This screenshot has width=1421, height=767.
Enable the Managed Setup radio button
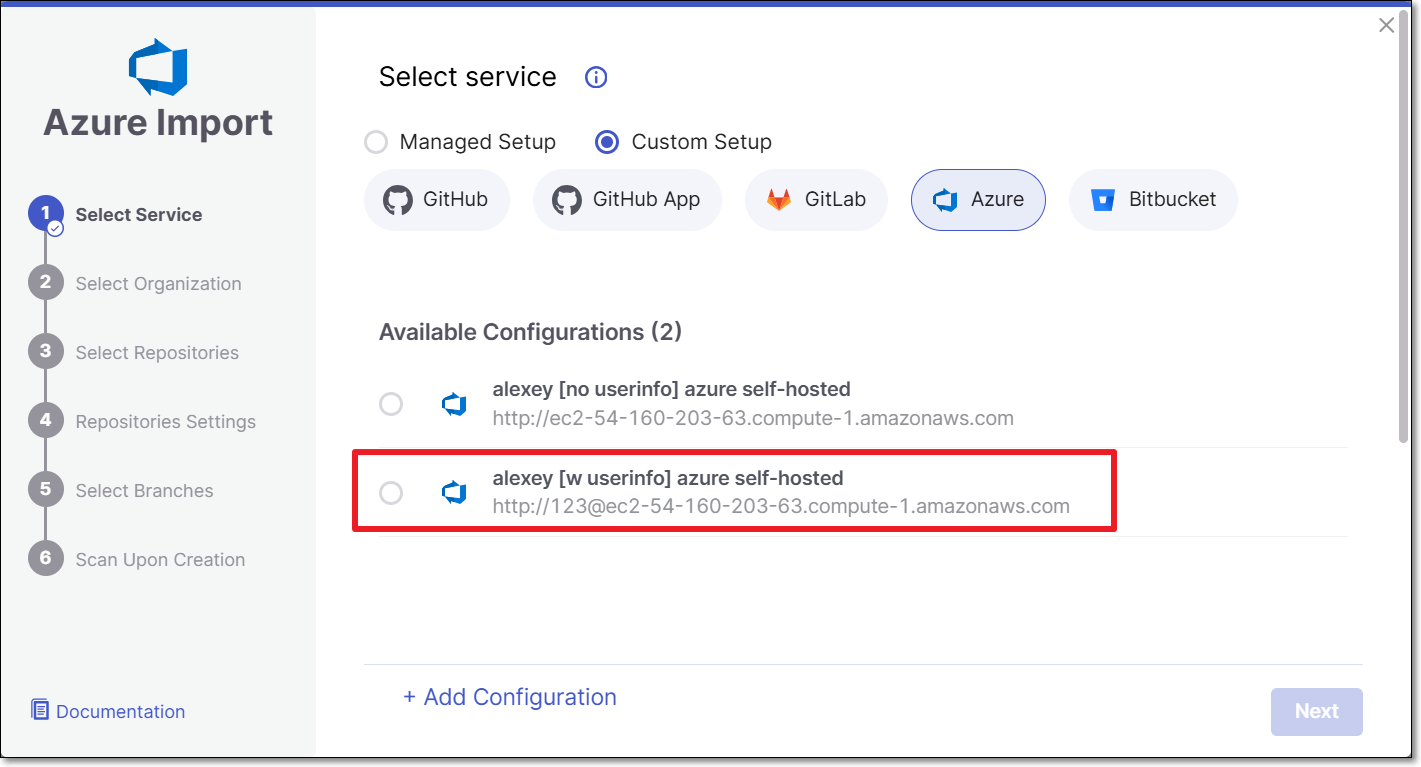pos(376,142)
